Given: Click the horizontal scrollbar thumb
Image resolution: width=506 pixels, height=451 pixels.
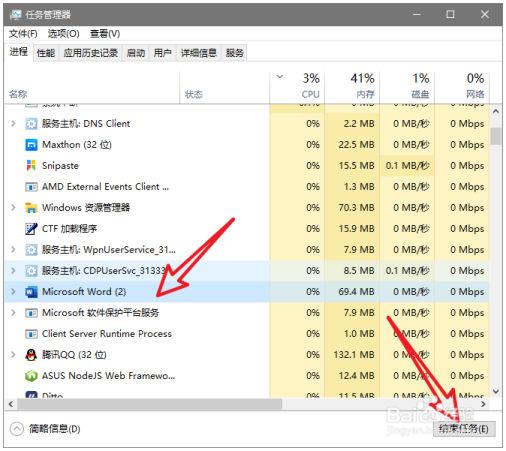Looking at the screenshot, I should [150, 404].
